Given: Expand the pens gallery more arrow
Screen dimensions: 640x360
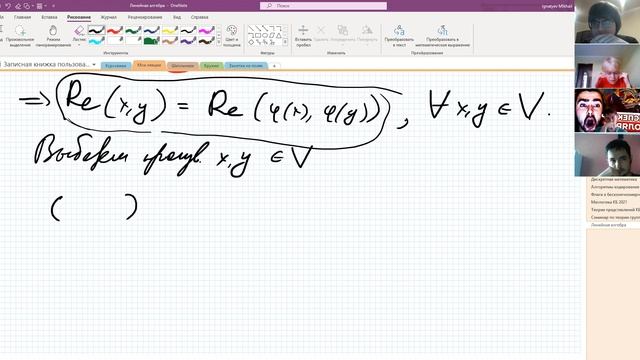Looking at the screenshot, I should coord(219,42).
